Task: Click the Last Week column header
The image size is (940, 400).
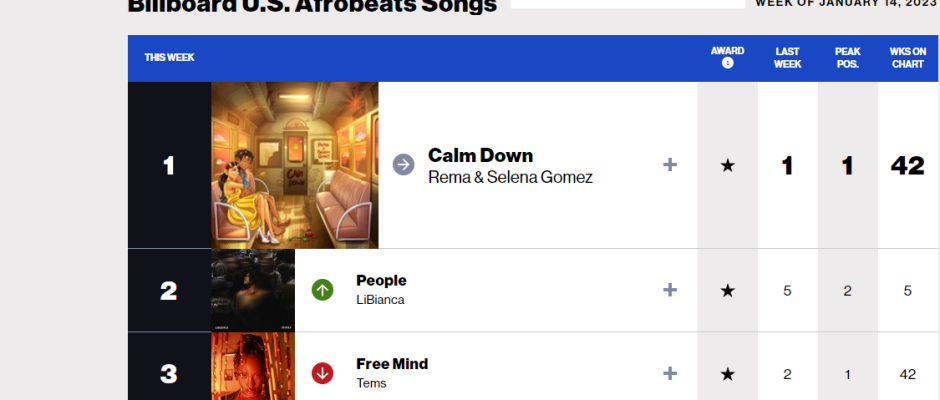Action: (x=787, y=57)
